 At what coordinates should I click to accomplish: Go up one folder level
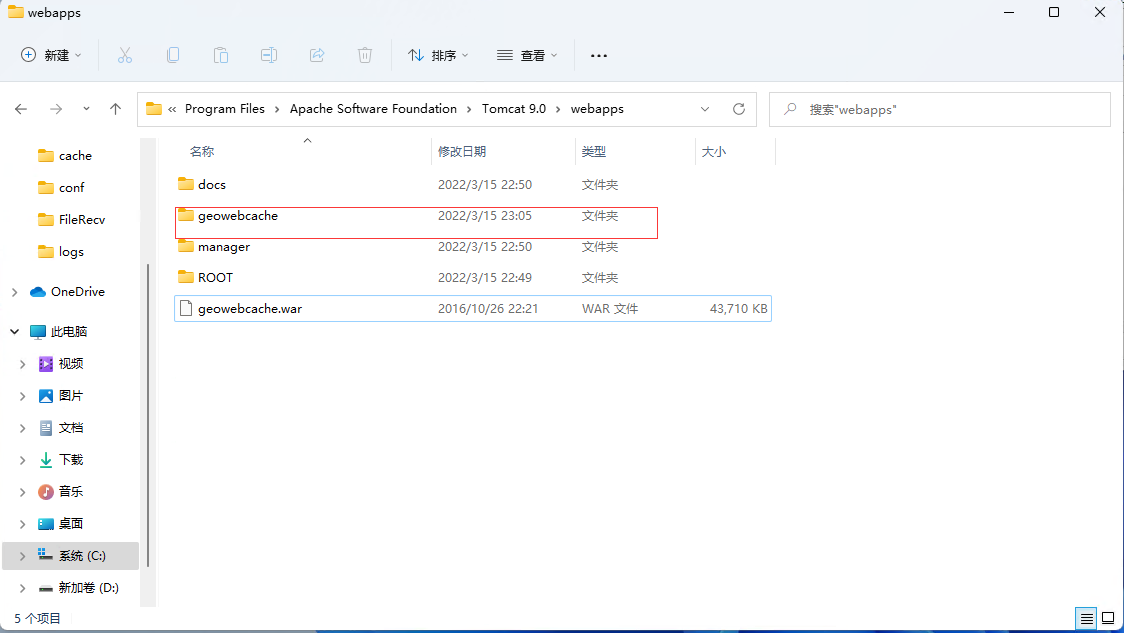(x=115, y=109)
